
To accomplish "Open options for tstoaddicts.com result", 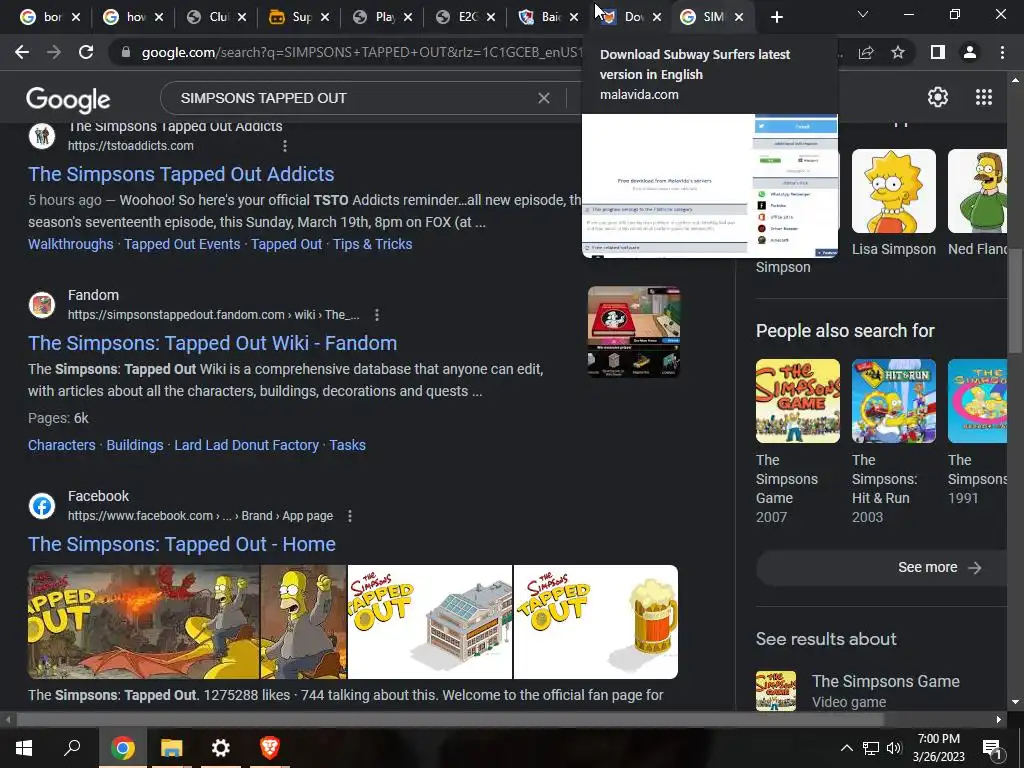I will click(284, 146).
